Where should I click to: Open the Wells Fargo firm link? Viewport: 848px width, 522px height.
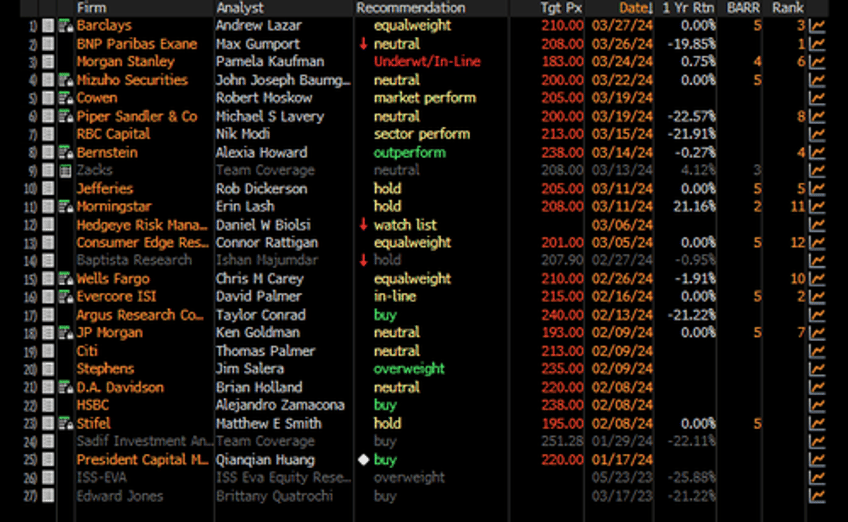[112, 279]
